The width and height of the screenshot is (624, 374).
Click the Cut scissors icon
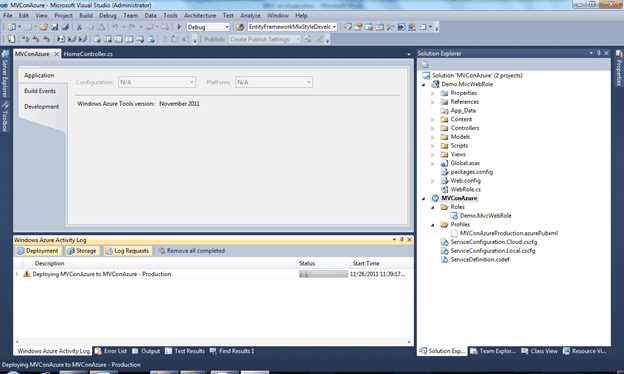click(x=79, y=27)
